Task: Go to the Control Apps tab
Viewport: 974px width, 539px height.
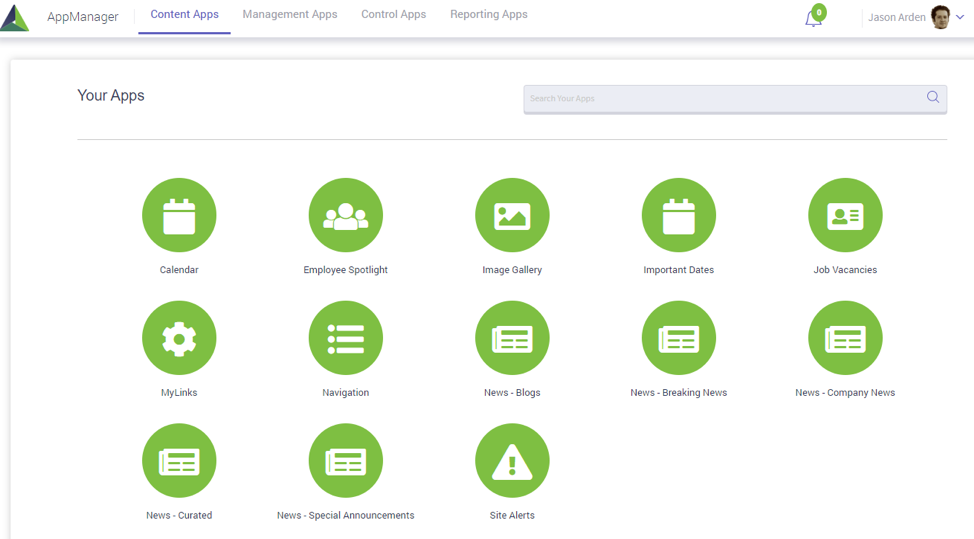Action: point(393,15)
